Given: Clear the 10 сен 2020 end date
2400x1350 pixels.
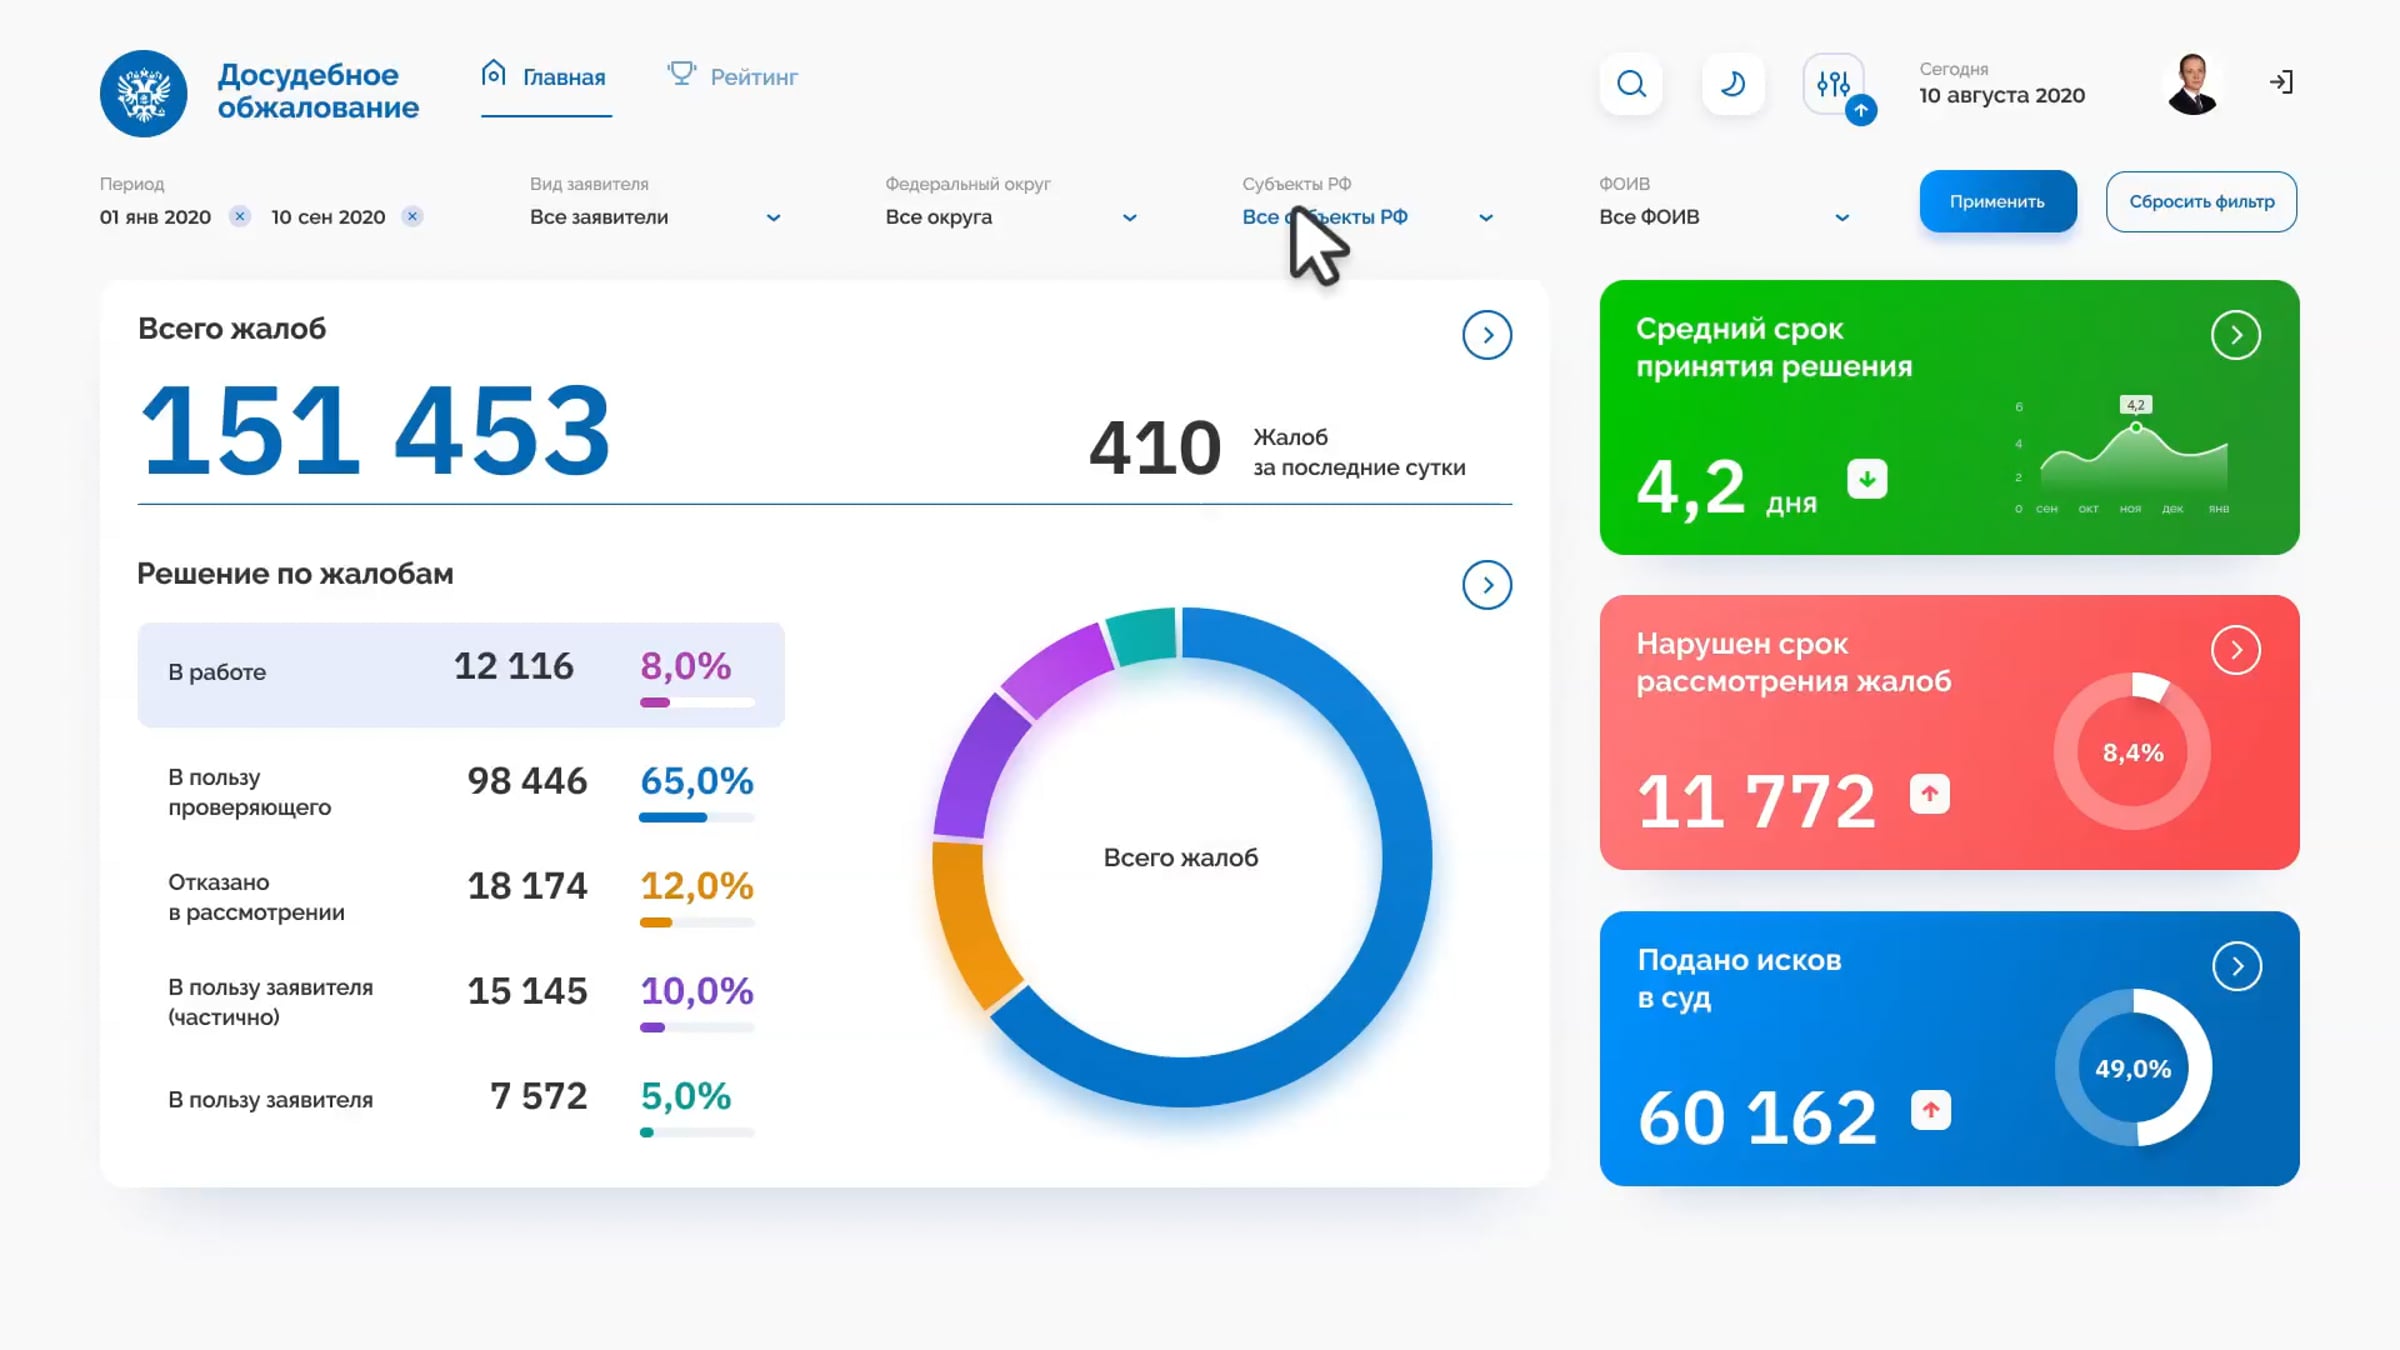Looking at the screenshot, I should [x=412, y=216].
